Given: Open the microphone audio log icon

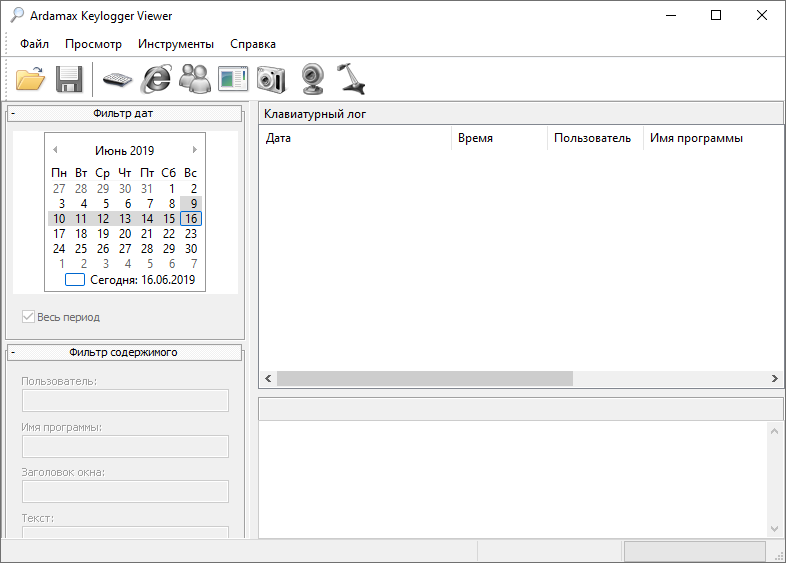Looking at the screenshot, I should point(349,78).
